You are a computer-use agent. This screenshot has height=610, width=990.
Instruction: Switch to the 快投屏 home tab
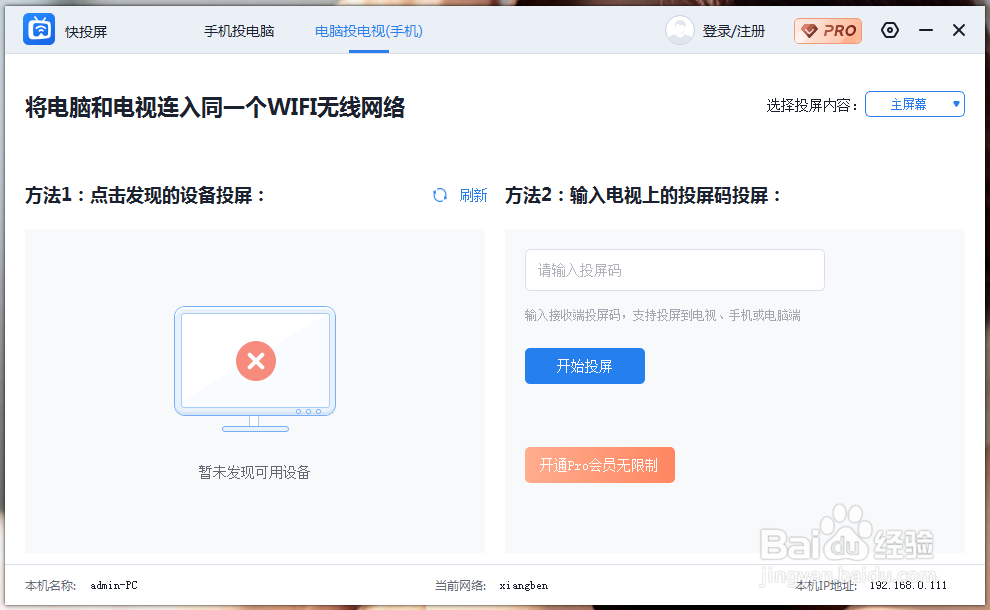(85, 31)
